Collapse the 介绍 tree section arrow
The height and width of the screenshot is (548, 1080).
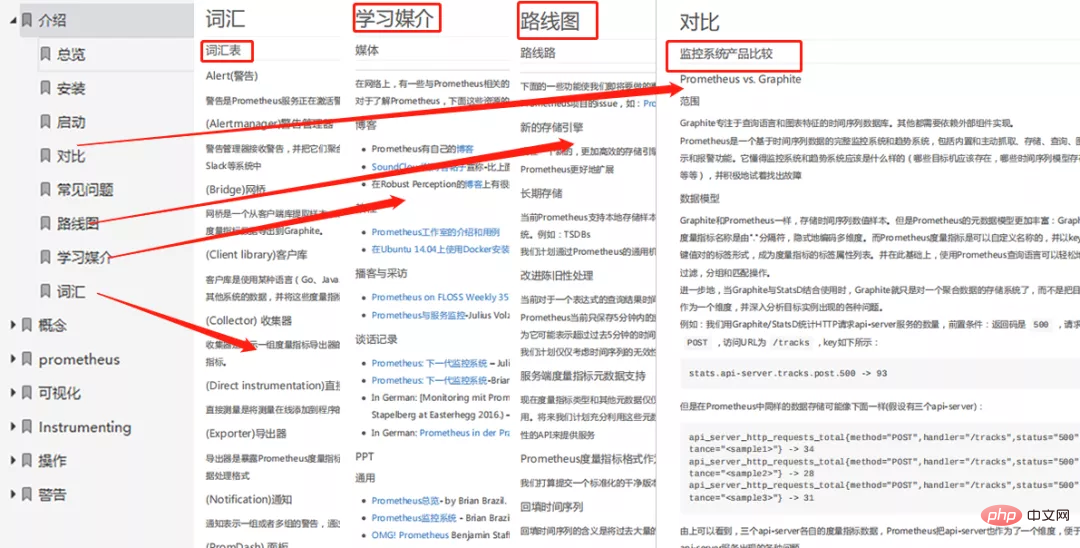(x=12, y=20)
